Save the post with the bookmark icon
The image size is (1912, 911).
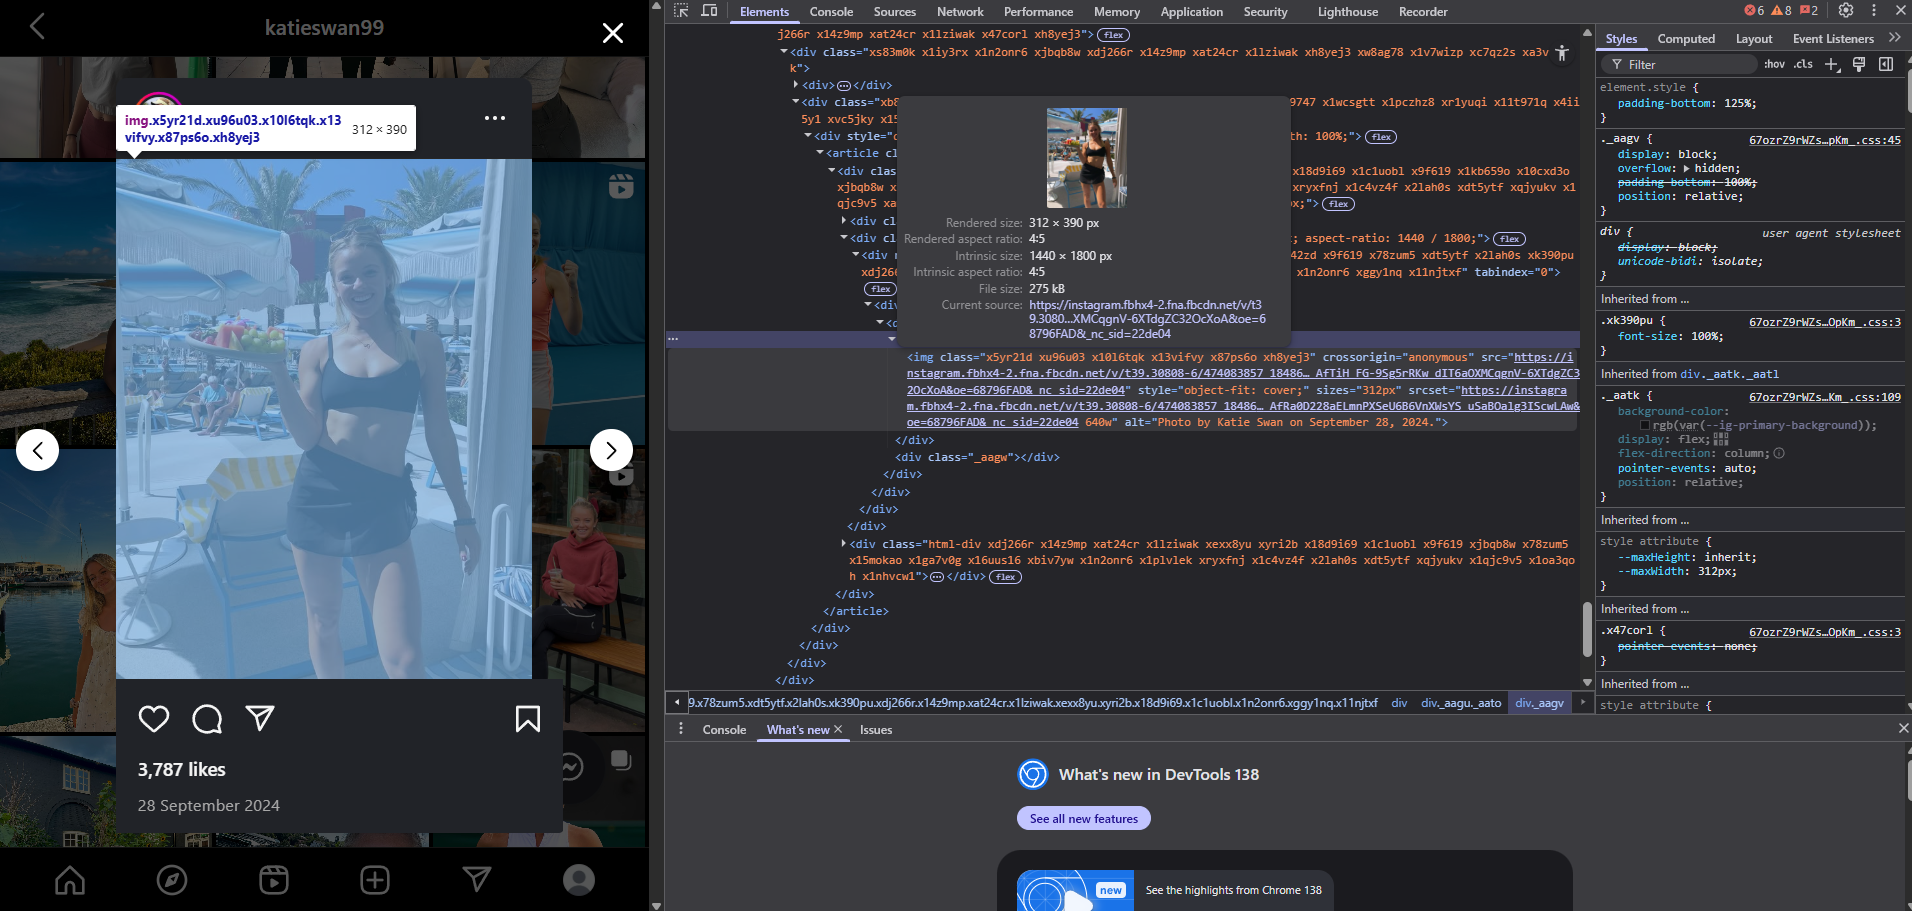point(528,719)
